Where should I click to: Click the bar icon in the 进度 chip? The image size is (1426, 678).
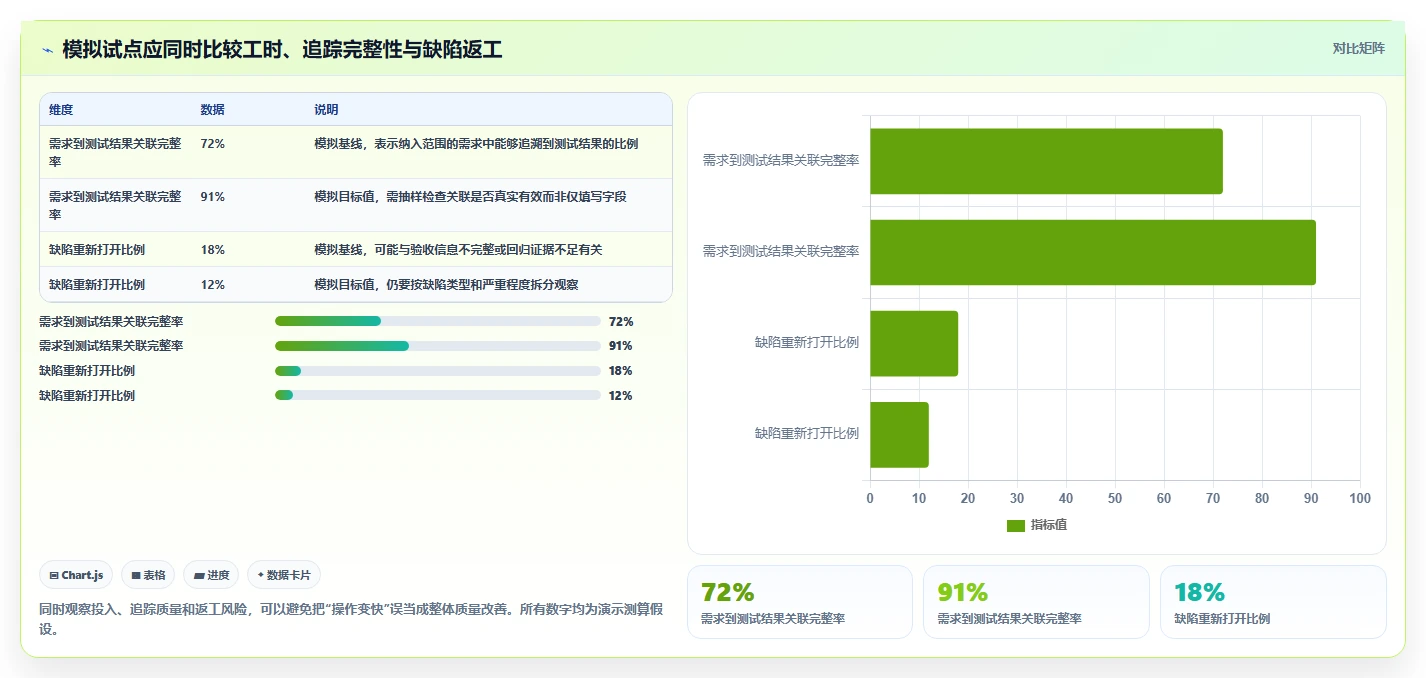[199, 575]
